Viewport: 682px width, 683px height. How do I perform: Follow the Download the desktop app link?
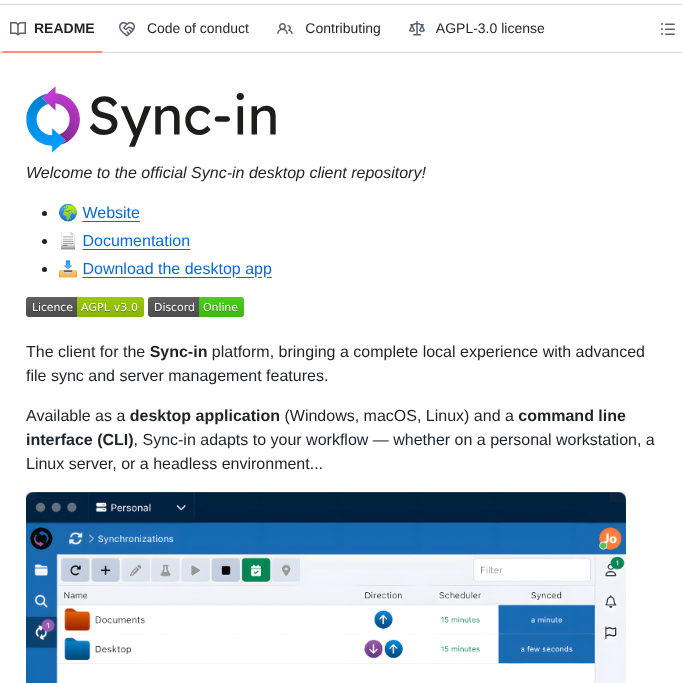click(177, 269)
